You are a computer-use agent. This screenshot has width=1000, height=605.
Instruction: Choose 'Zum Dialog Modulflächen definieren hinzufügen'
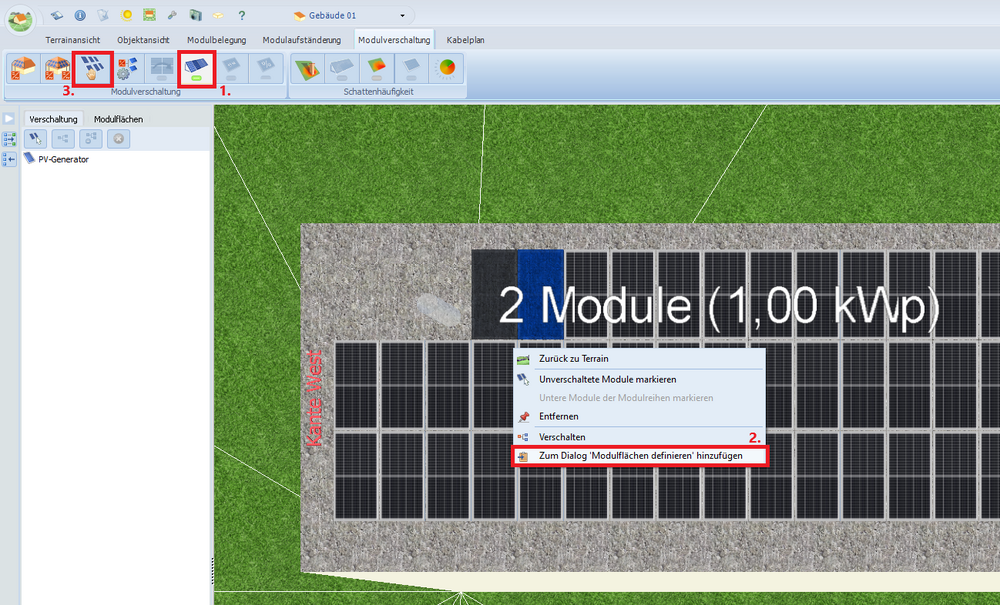coord(640,456)
